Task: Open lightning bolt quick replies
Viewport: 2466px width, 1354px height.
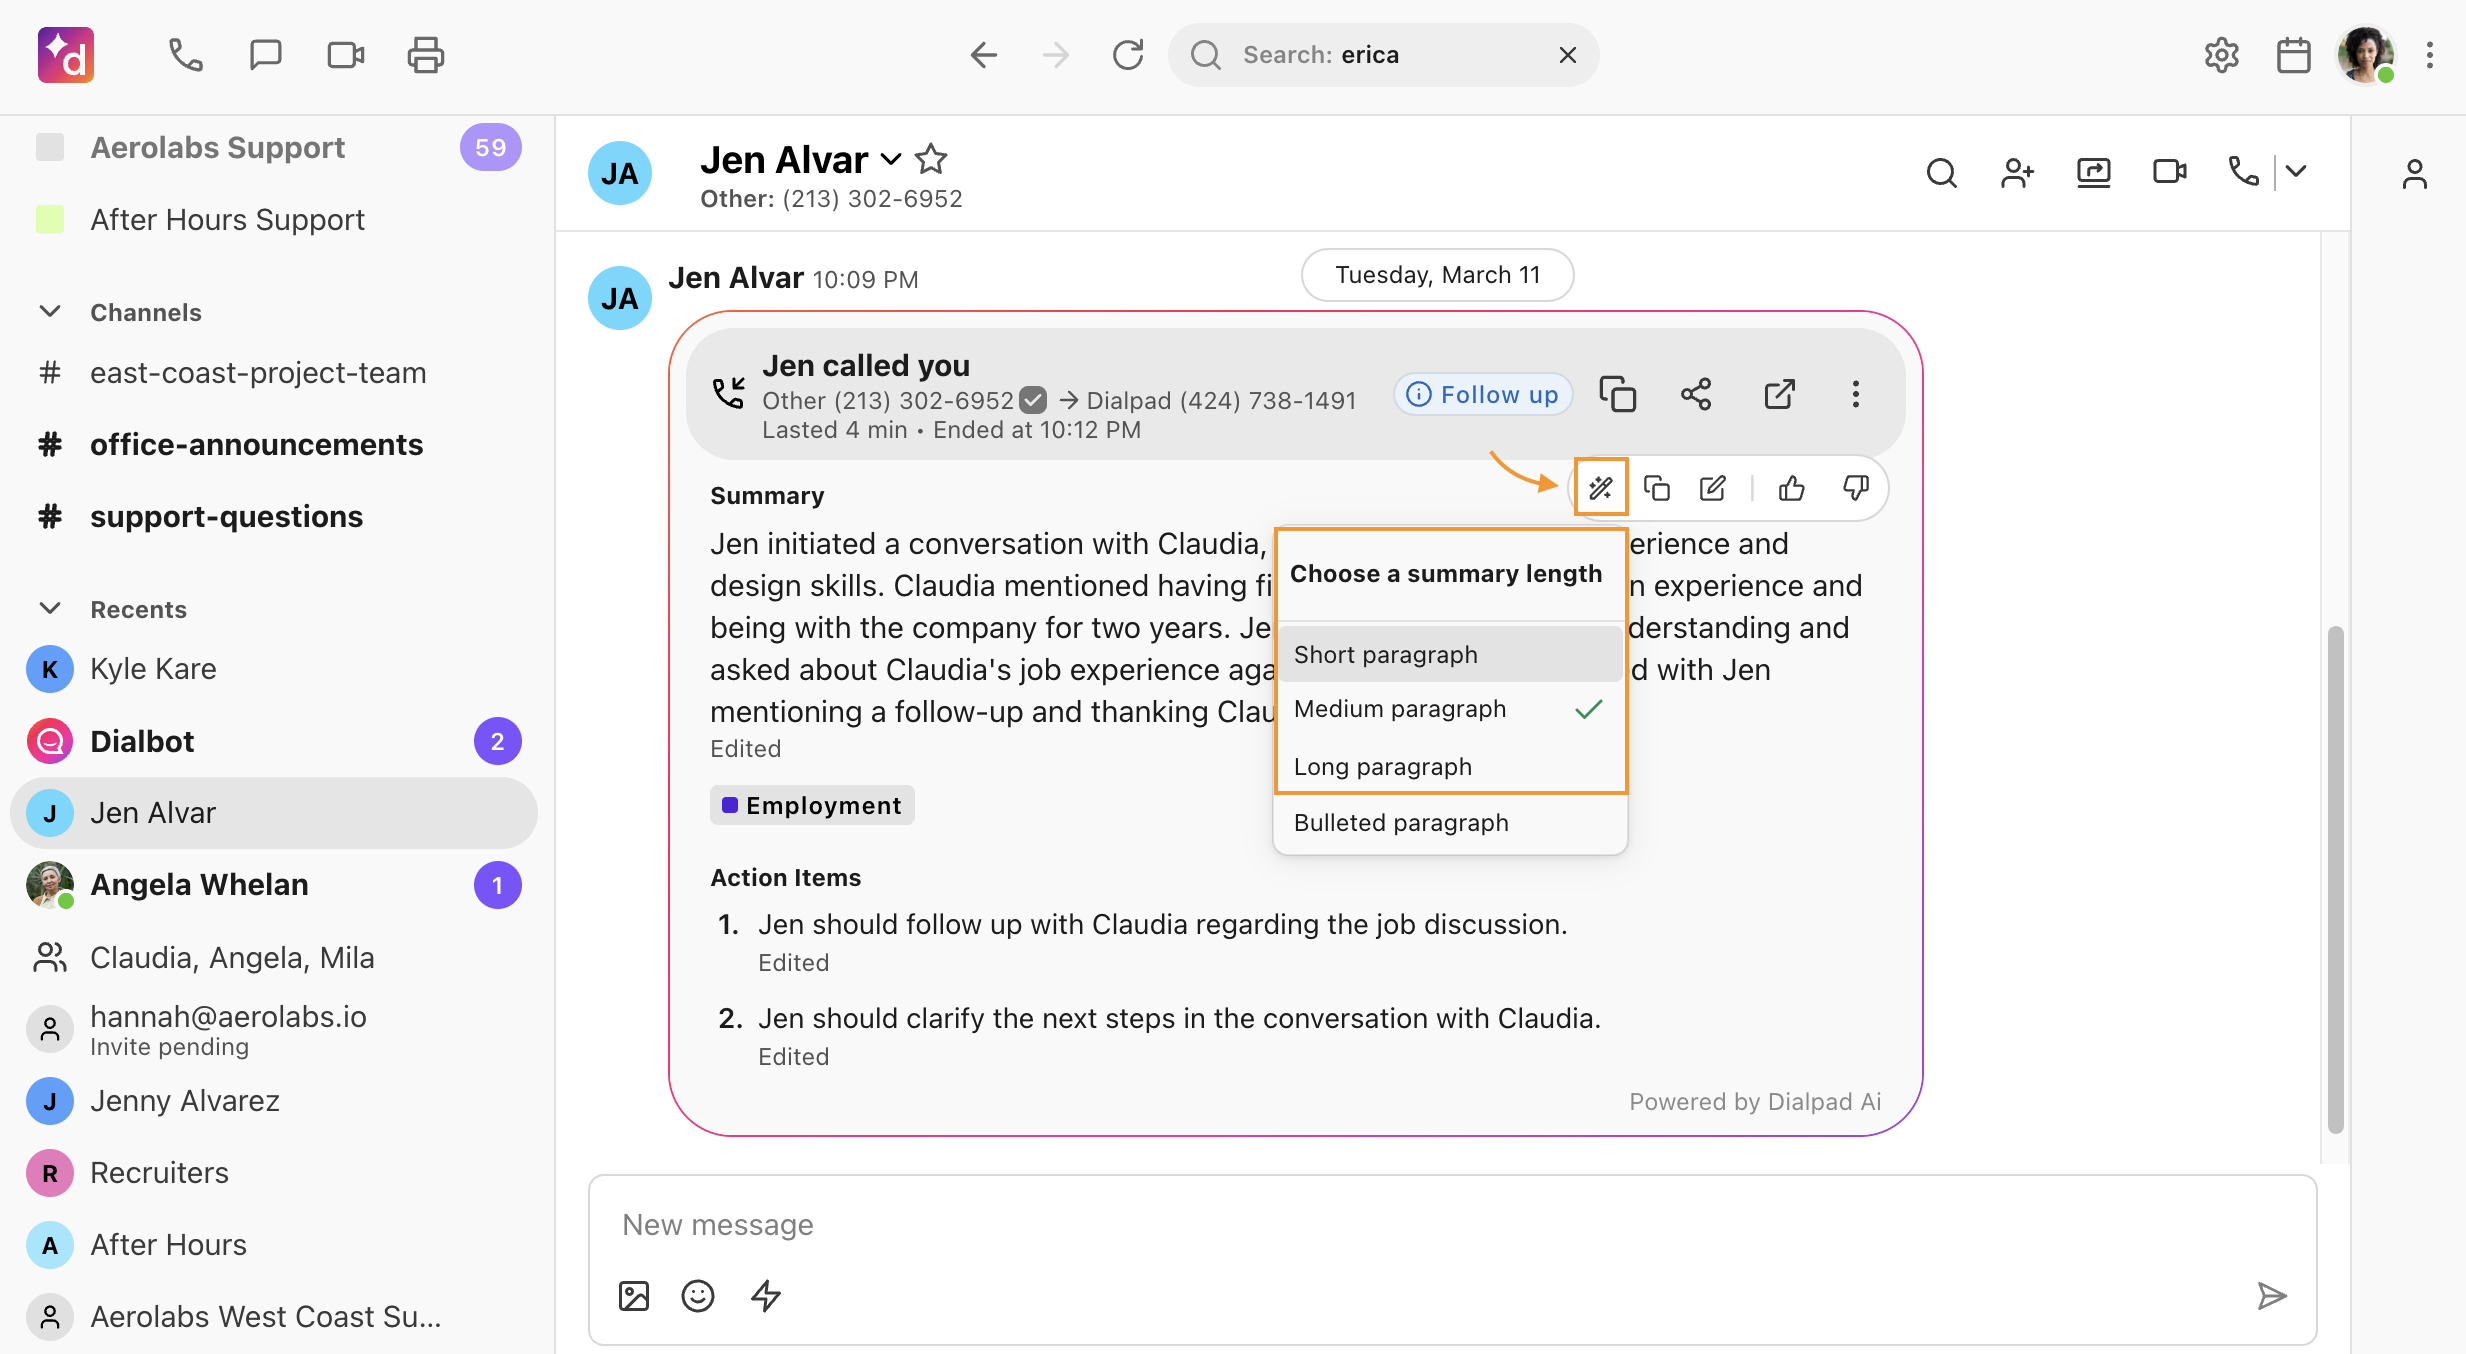Action: click(x=766, y=1296)
